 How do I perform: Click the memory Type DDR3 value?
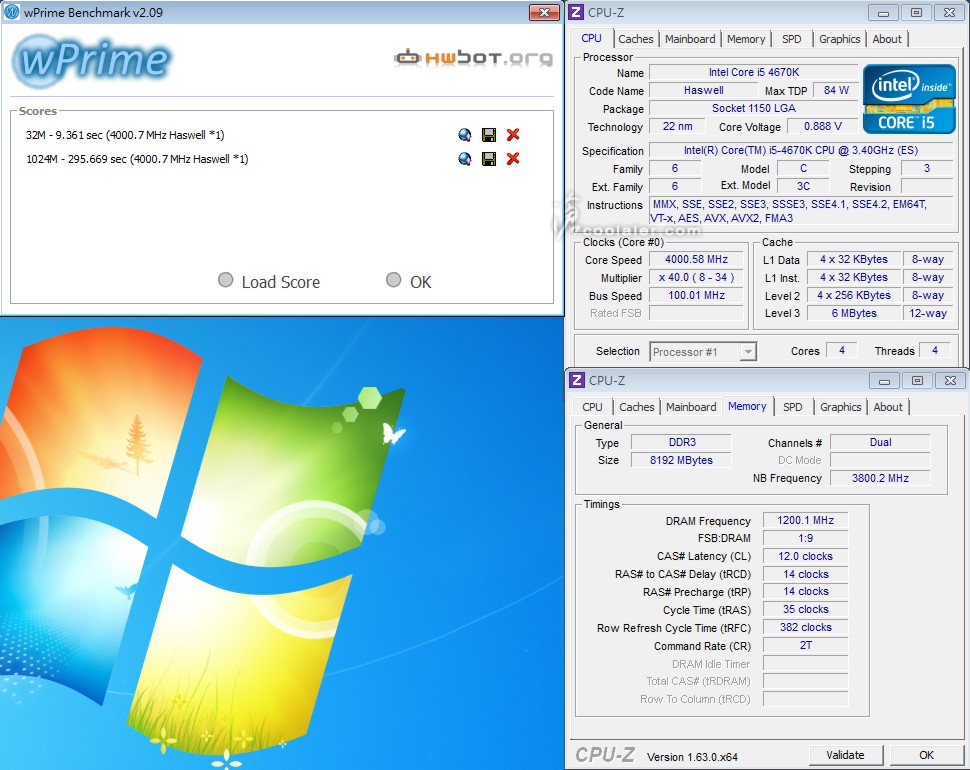click(682, 442)
